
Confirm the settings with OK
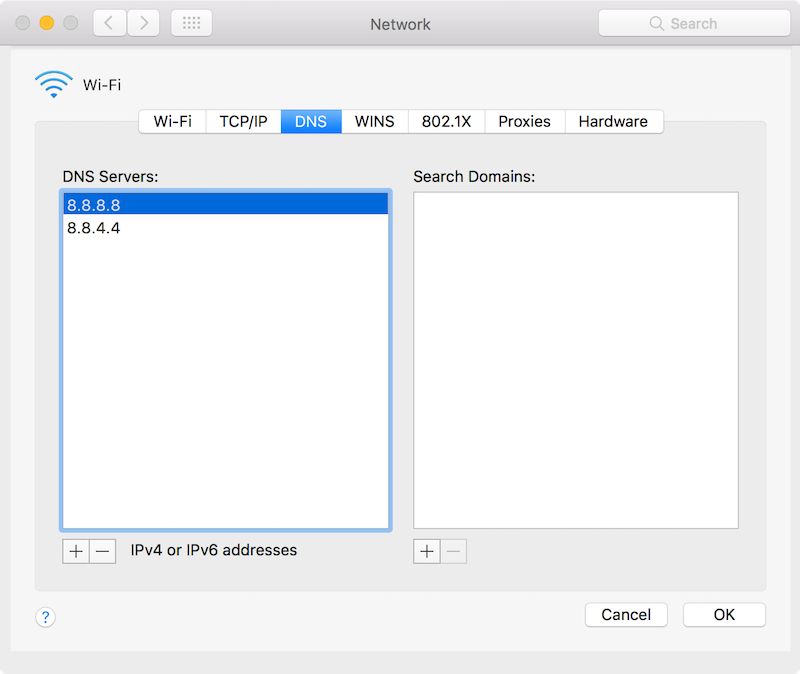coord(724,615)
